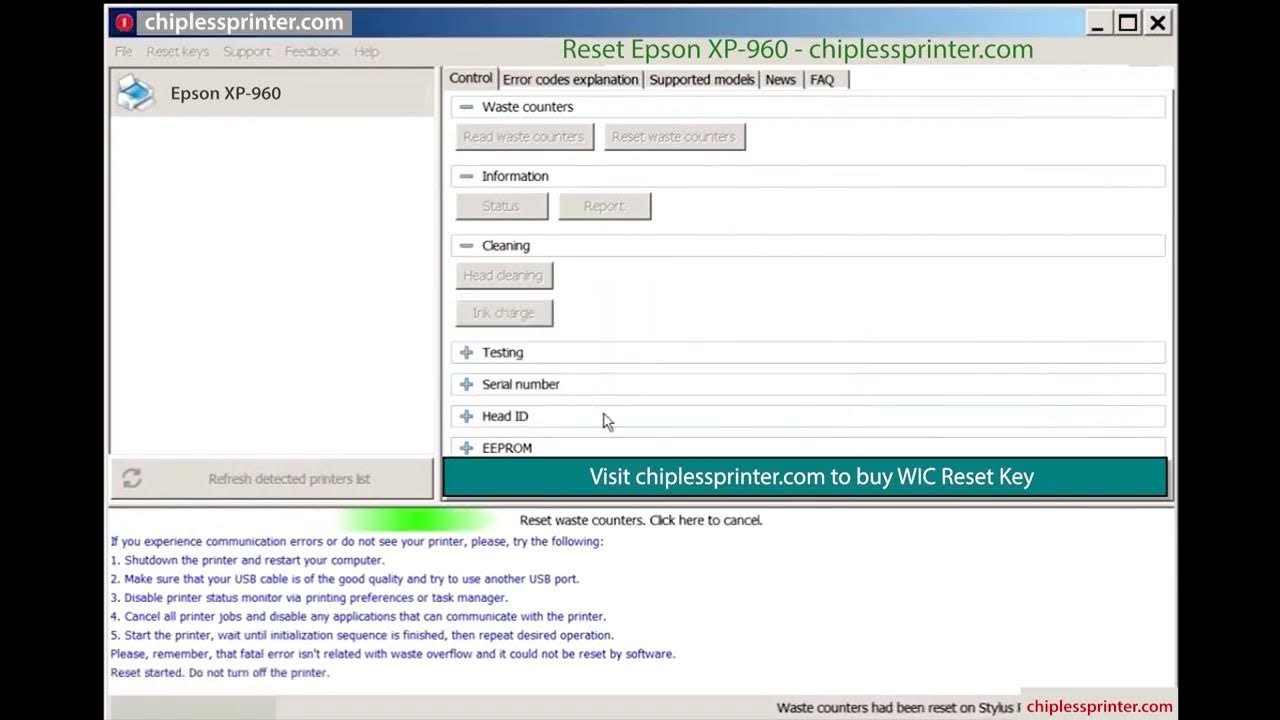The width and height of the screenshot is (1280, 720).
Task: Select the Epson XP-960 printer icon
Action: [x=136, y=93]
